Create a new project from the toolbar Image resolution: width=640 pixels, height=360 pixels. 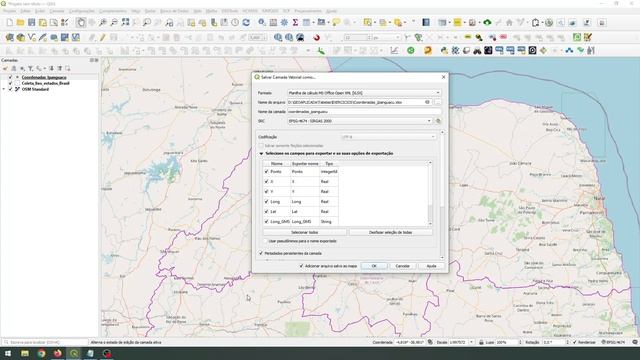(x=9, y=23)
